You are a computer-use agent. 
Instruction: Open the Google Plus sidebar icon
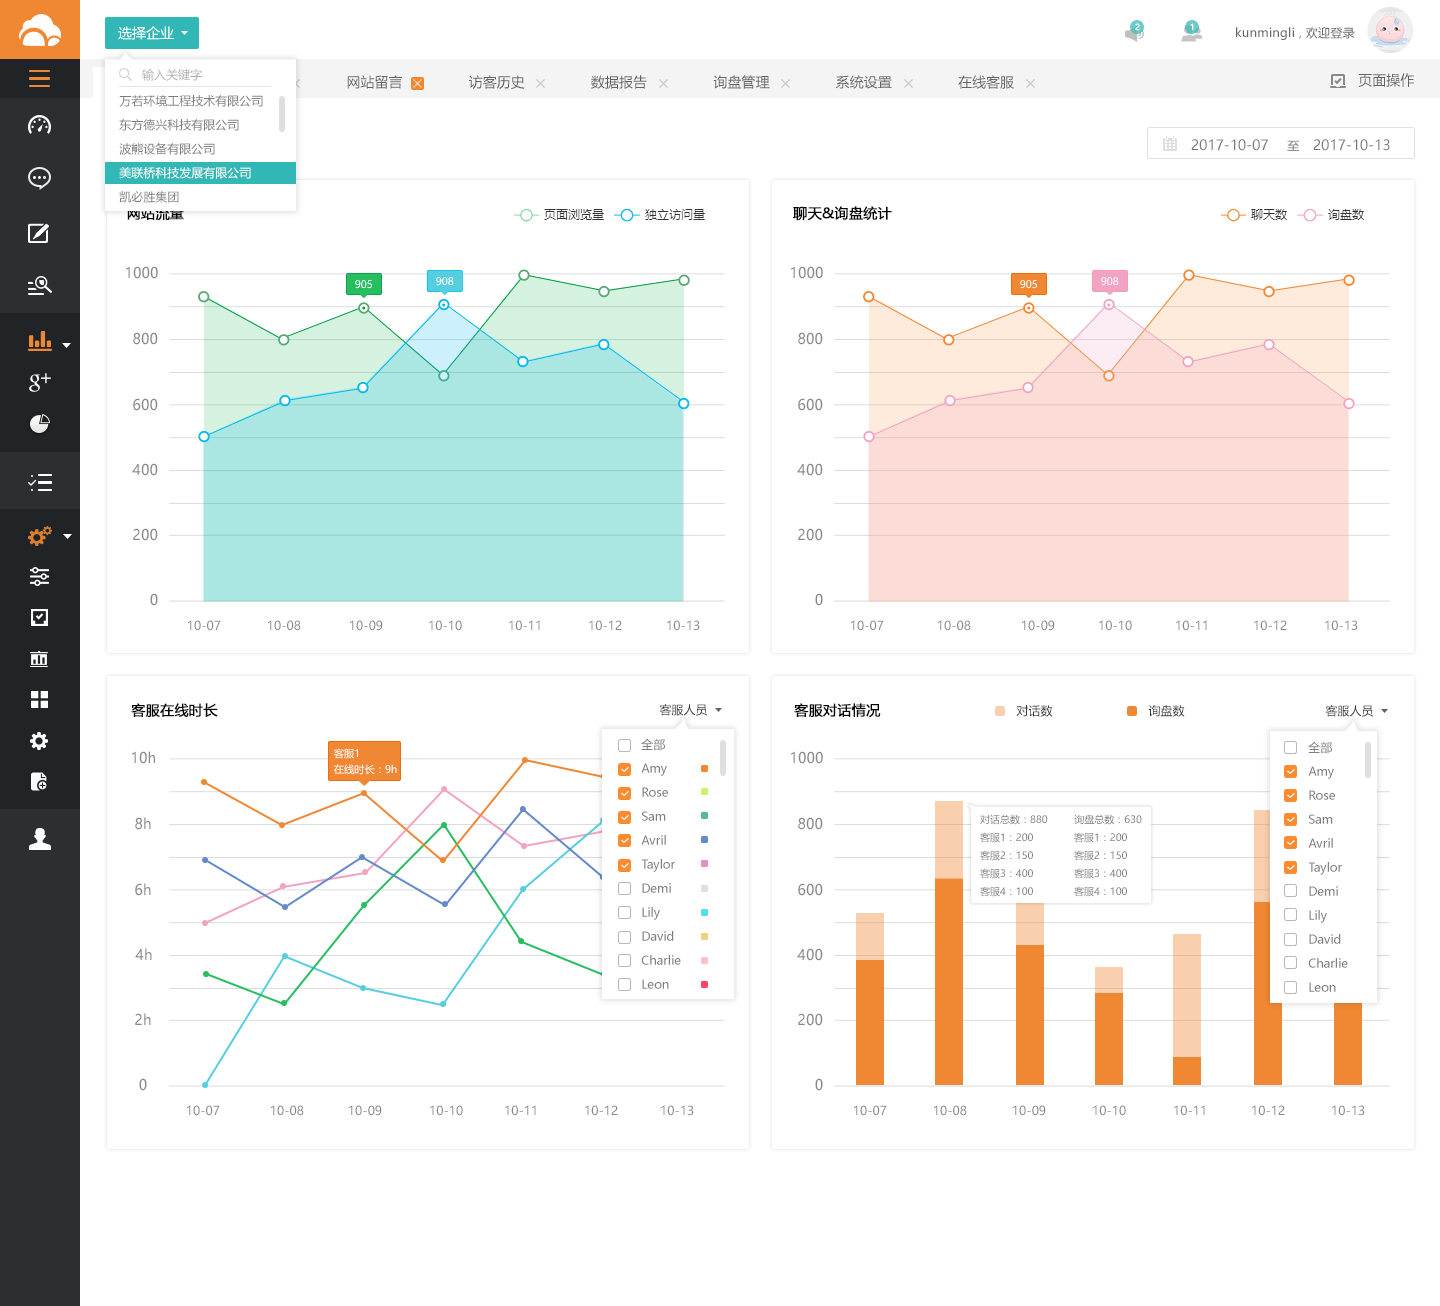point(40,381)
